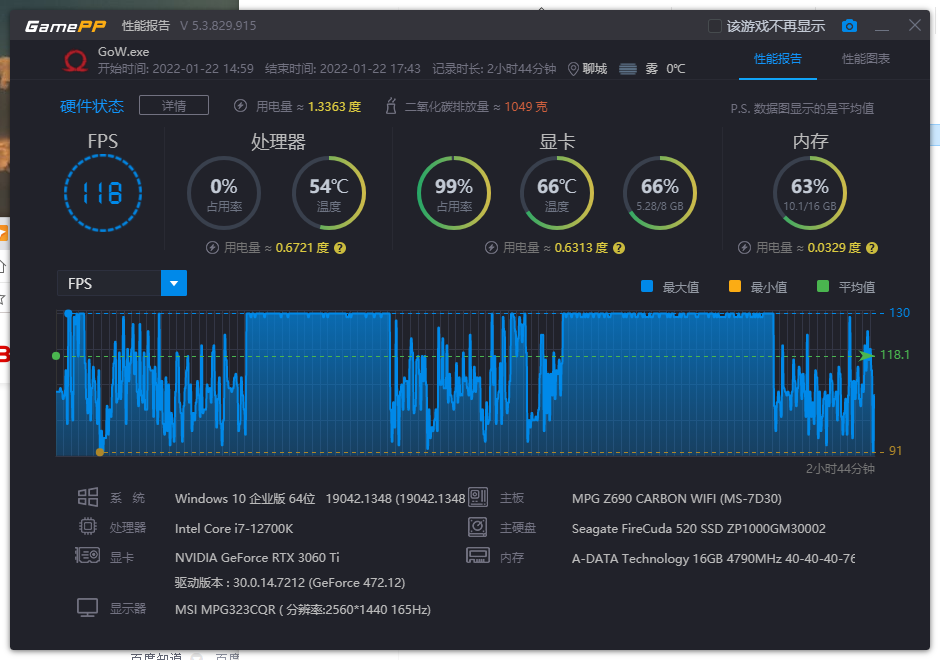Click the GoW.exe game logo icon
940x660 pixels.
click(76, 61)
